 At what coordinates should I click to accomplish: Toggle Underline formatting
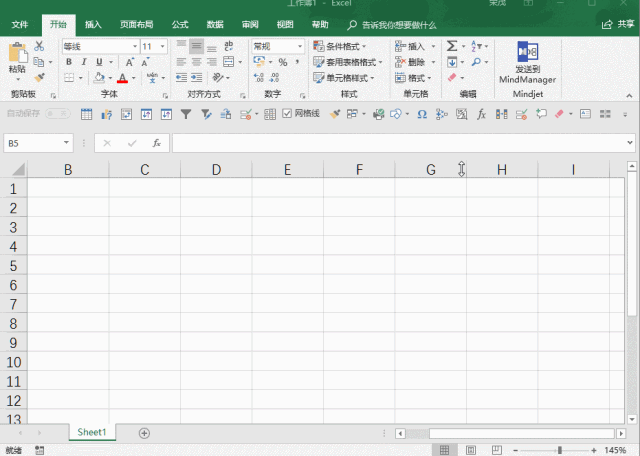[x=99, y=62]
